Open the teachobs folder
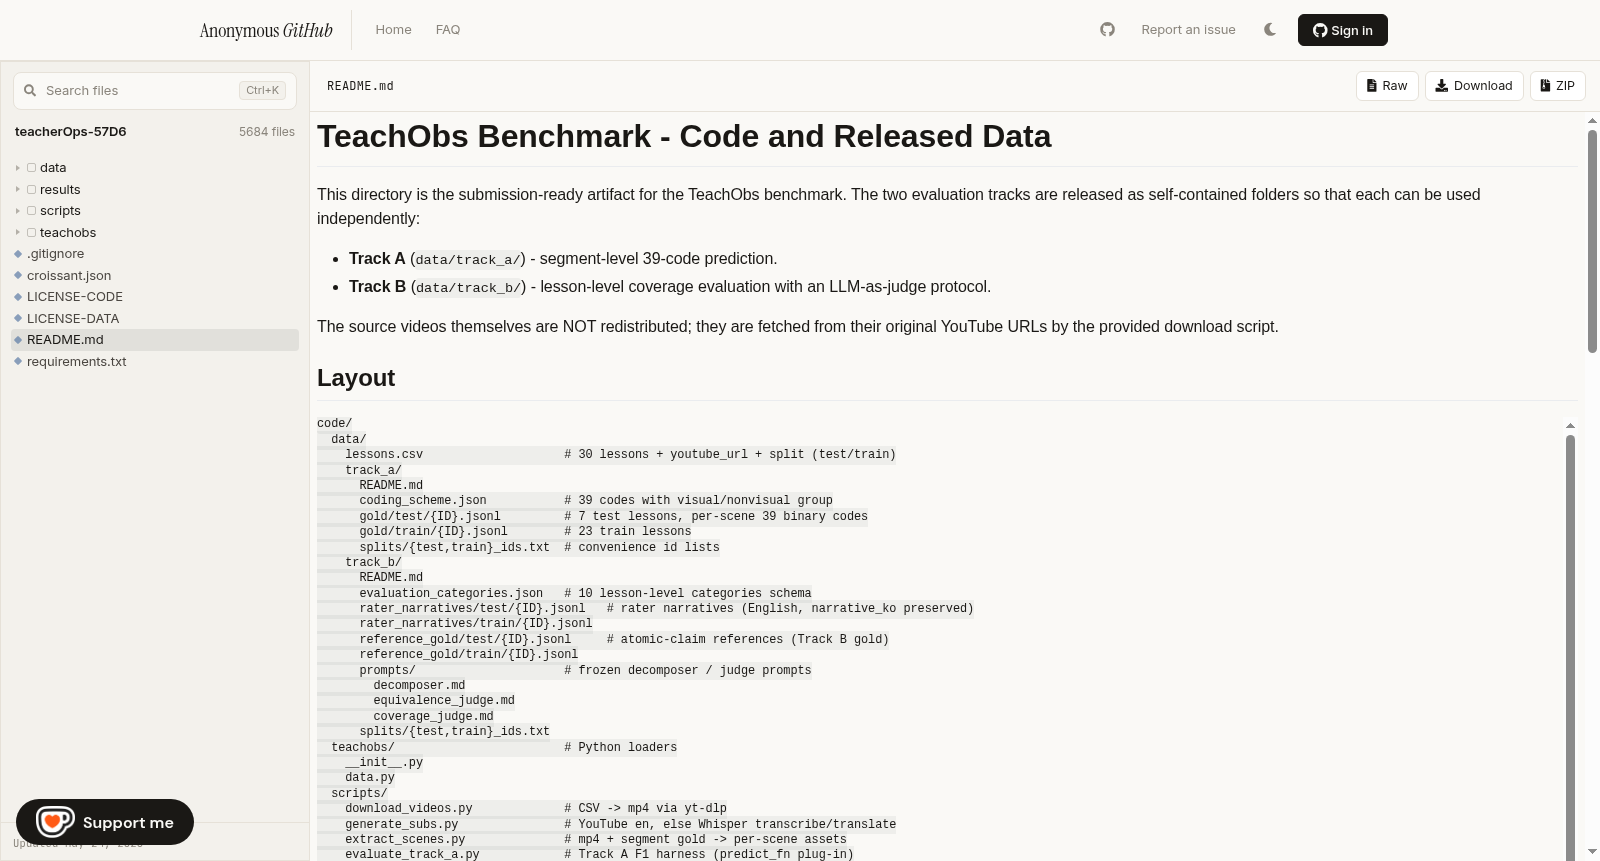The height and width of the screenshot is (861, 1600). tap(68, 233)
